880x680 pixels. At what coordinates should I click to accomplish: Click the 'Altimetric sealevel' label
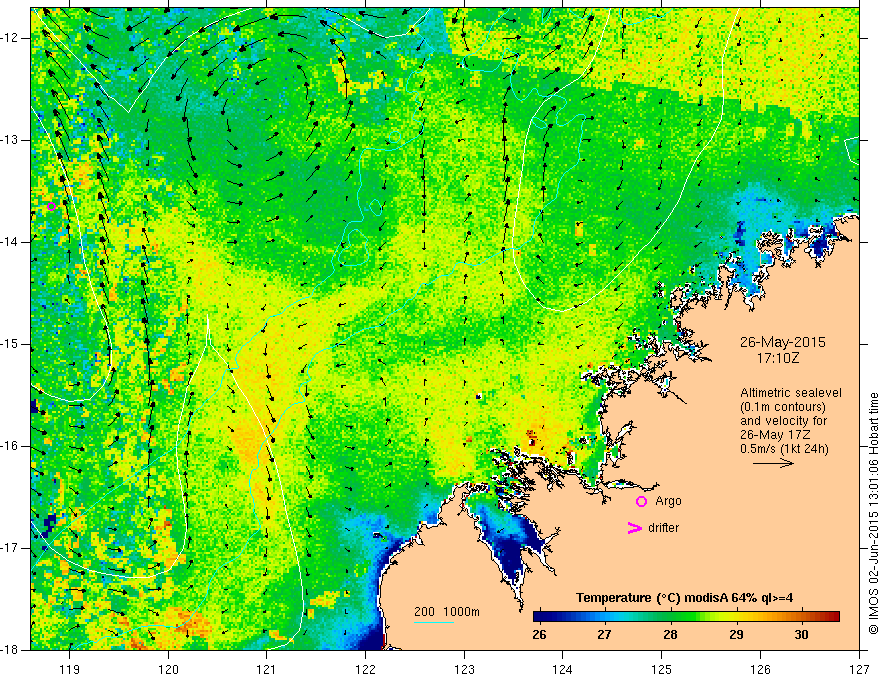791,393
